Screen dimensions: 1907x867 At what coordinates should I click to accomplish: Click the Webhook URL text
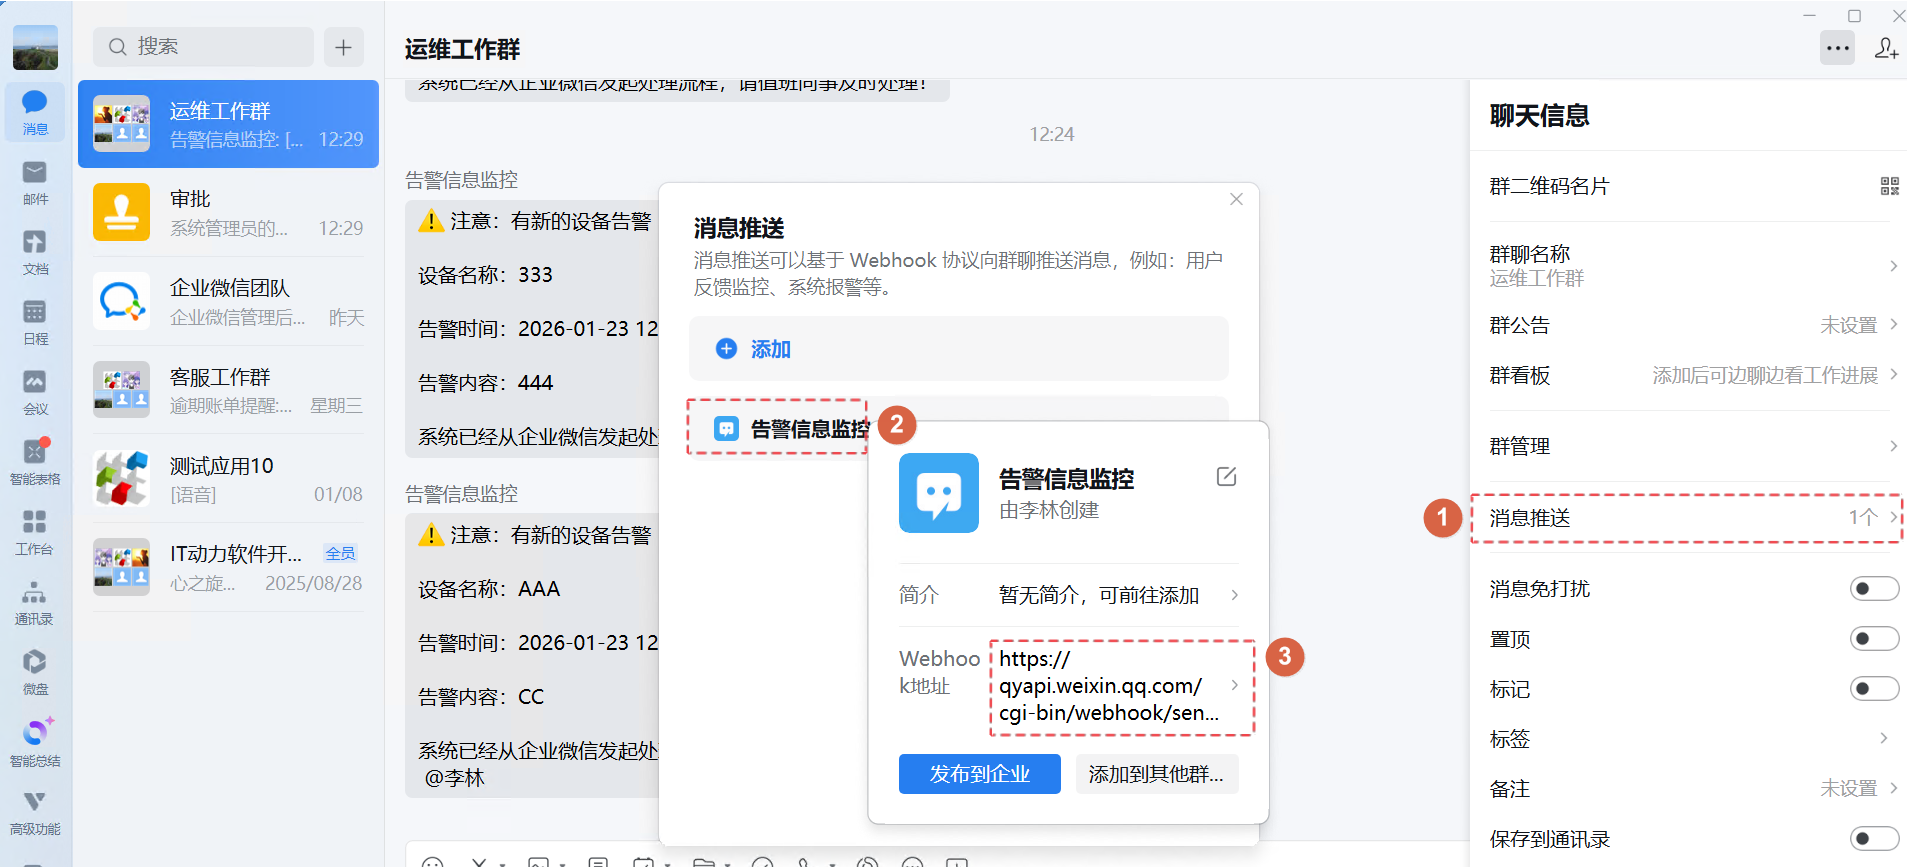[1109, 686]
